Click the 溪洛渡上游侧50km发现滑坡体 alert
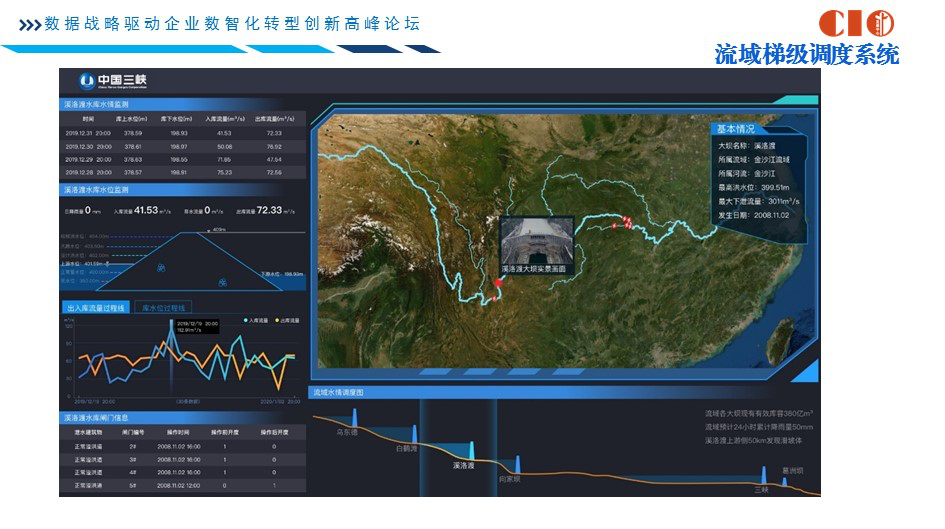The height and width of the screenshot is (529, 945). click(753, 440)
